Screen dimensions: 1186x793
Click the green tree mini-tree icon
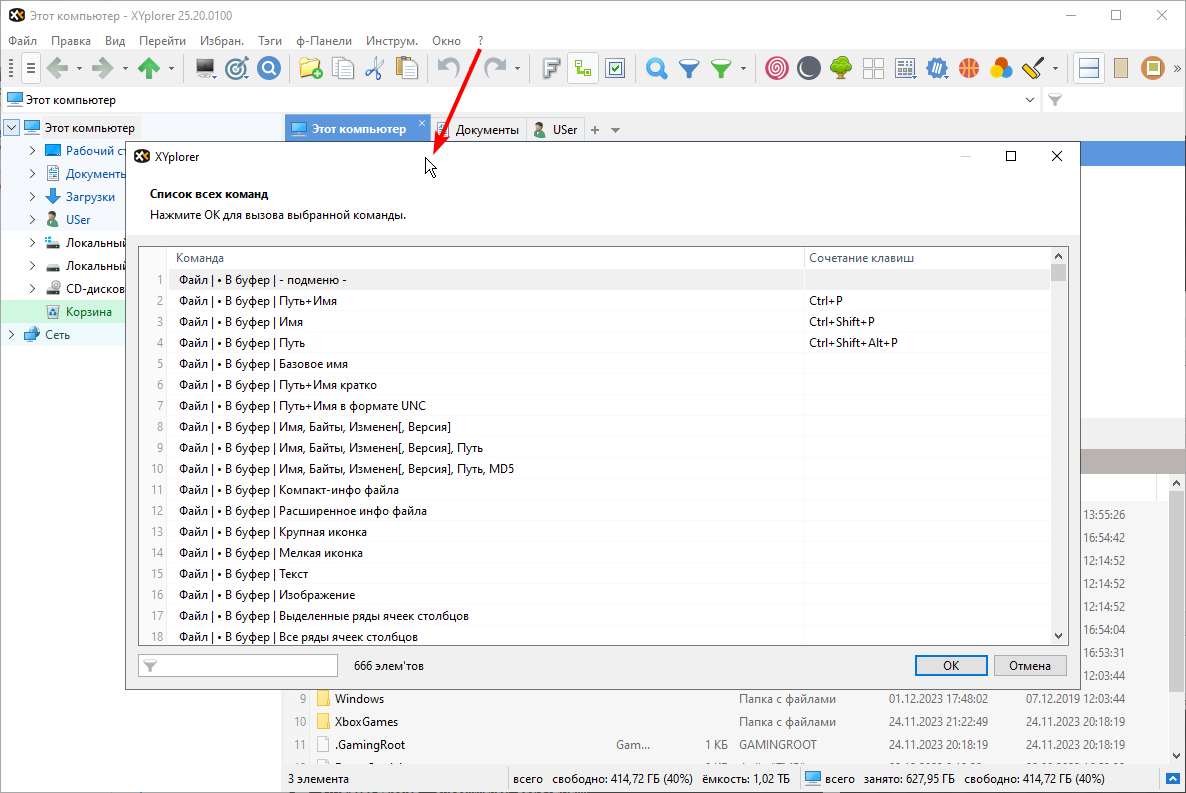point(841,68)
